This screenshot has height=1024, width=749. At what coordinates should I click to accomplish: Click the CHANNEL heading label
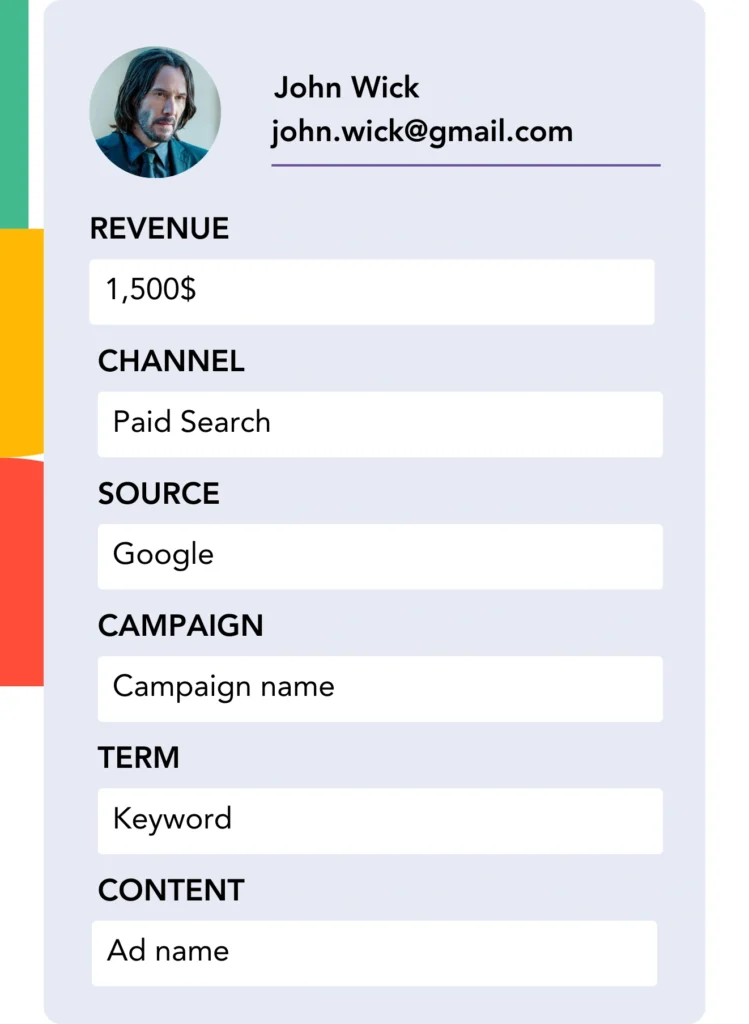coord(171,362)
